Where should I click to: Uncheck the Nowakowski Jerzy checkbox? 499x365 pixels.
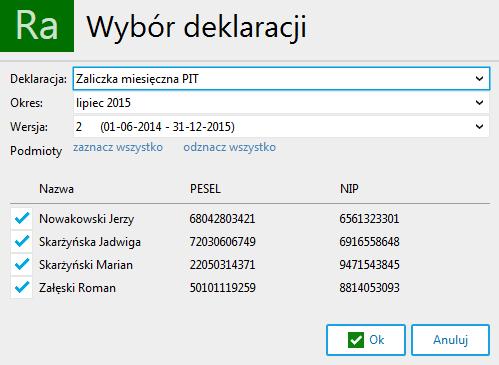tap(22, 219)
